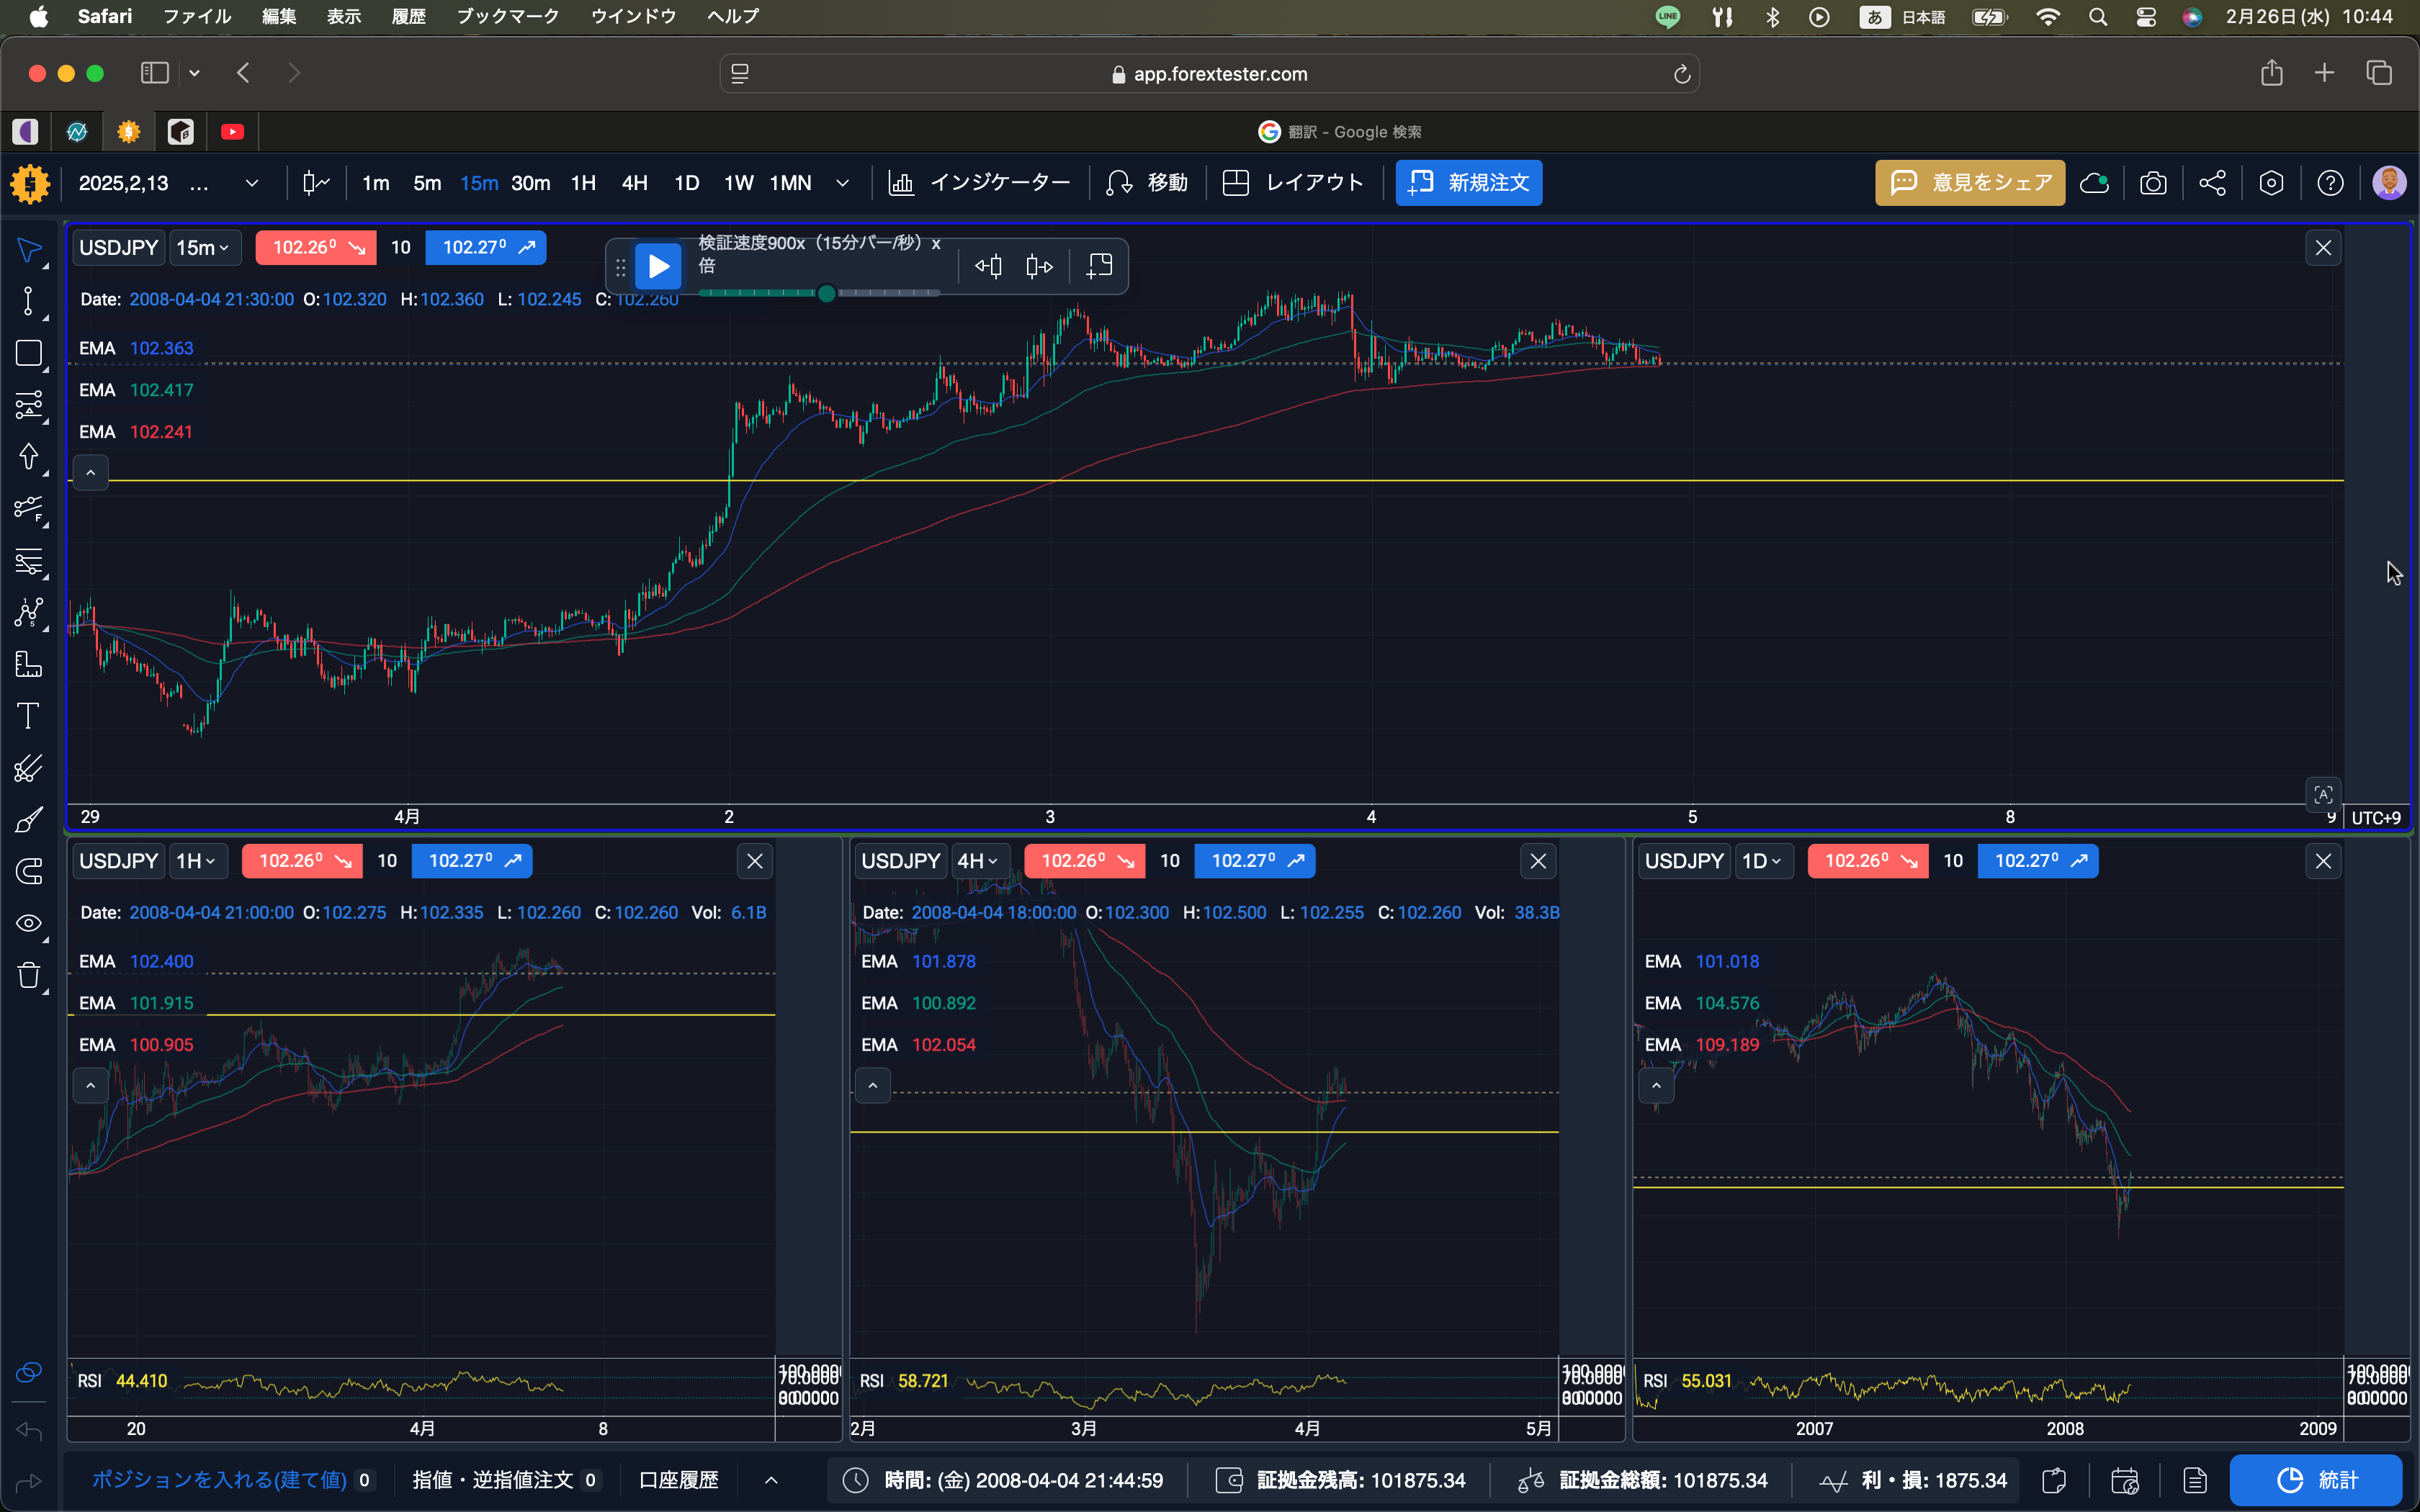Click the 統計 statistics button
This screenshot has width=2420, height=1512.
point(2316,1480)
